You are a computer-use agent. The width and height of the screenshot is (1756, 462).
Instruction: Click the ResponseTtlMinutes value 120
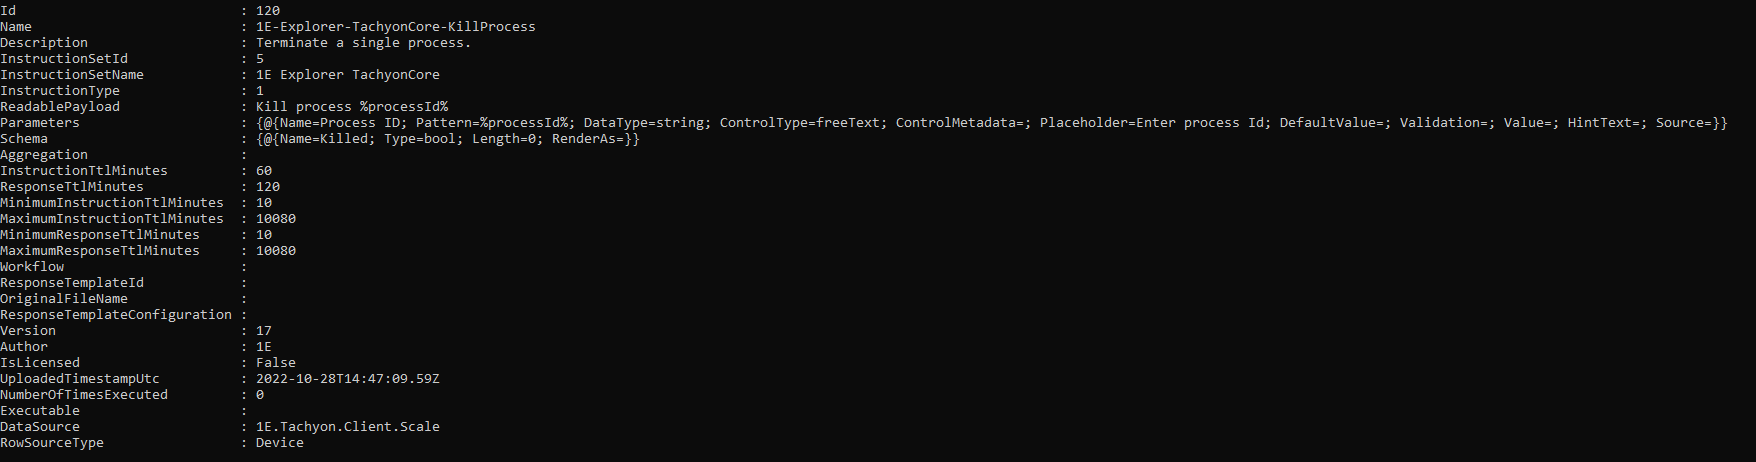pyautogui.click(x=267, y=187)
